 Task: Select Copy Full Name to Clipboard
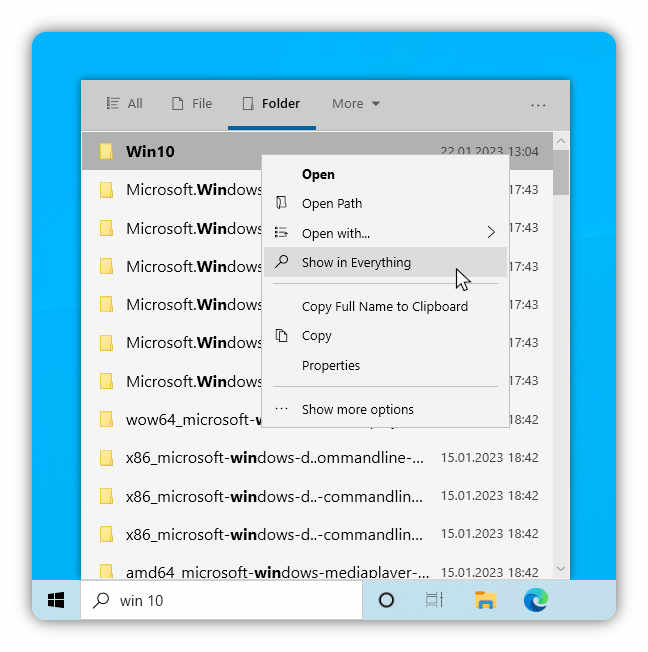pos(385,306)
